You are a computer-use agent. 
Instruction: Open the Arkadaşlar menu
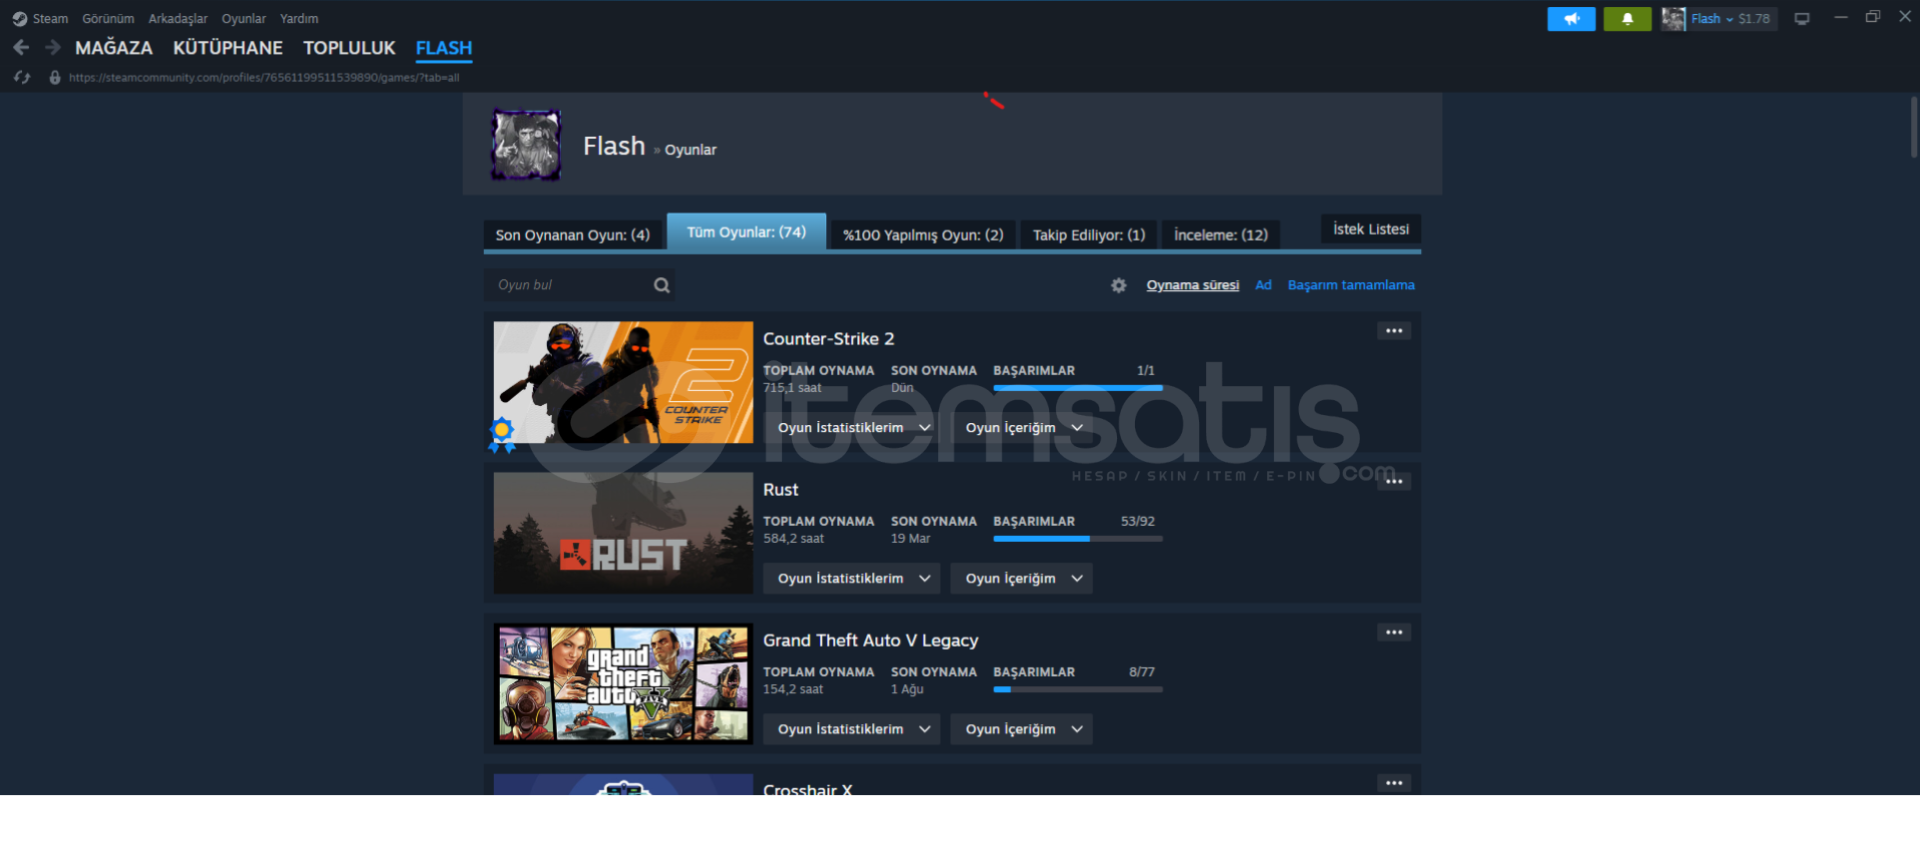[178, 19]
